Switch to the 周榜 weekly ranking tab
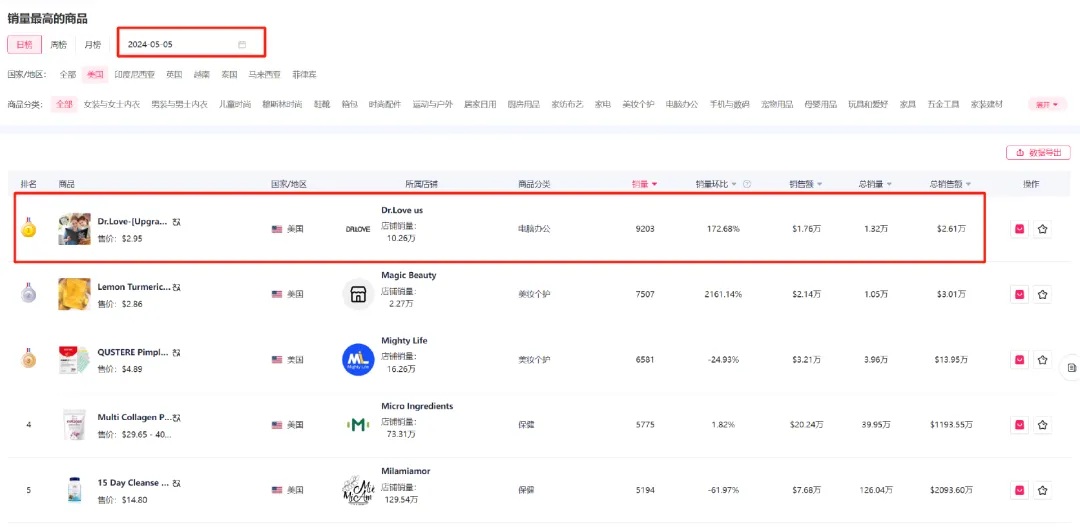Image resolution: width=1080 pixels, height=527 pixels. [59, 44]
